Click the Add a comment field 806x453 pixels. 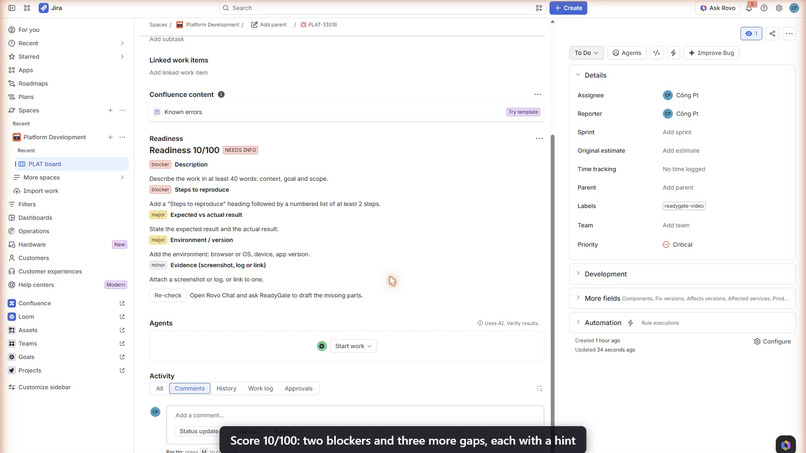tap(355, 415)
